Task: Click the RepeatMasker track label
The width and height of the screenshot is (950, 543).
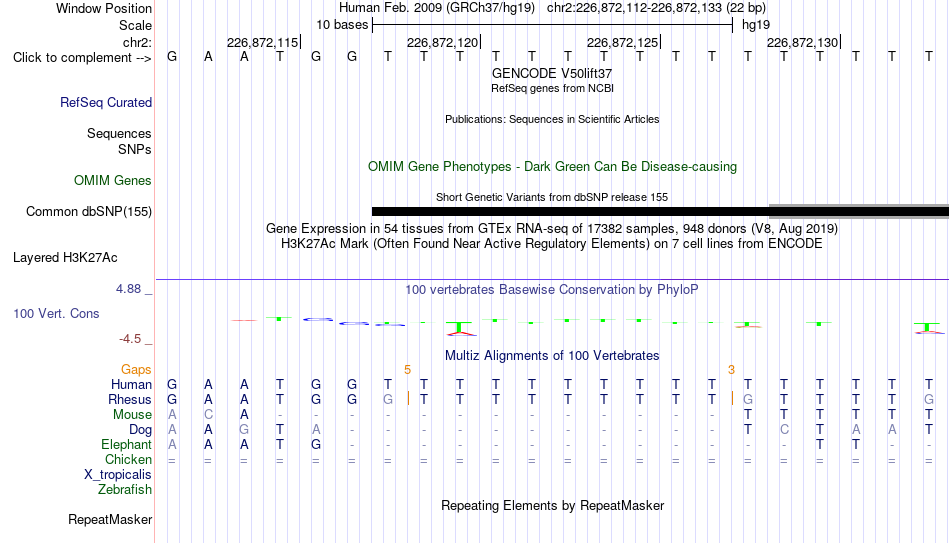Action: pos(110,519)
